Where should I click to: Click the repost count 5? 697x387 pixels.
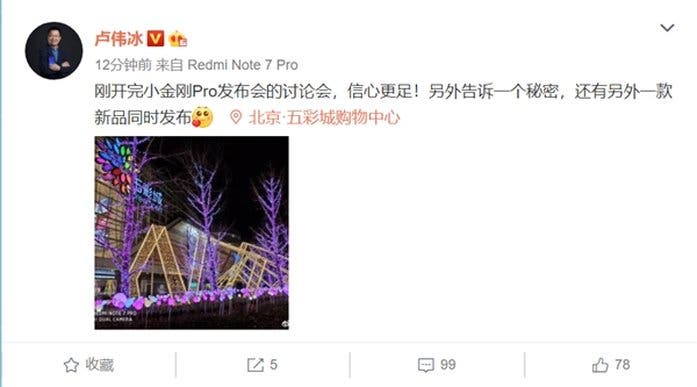click(273, 365)
